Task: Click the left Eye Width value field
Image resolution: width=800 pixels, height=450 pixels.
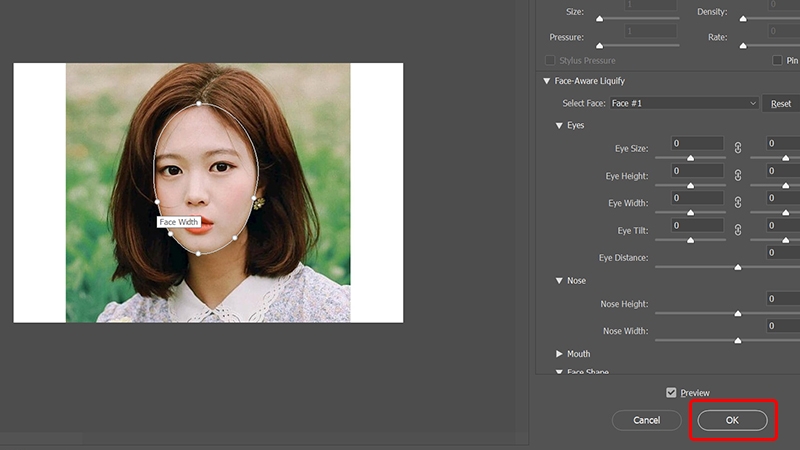Action: click(x=697, y=198)
